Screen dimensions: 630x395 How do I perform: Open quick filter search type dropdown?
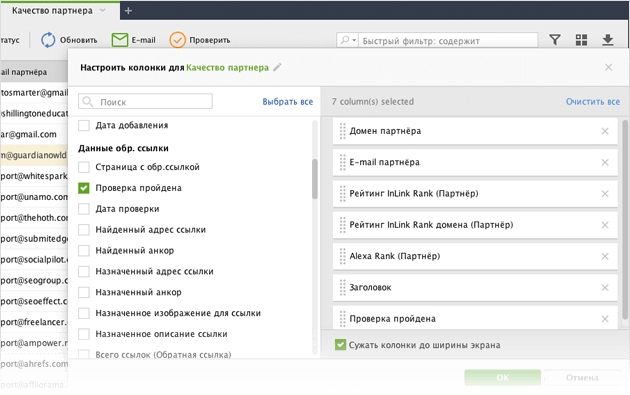click(349, 40)
